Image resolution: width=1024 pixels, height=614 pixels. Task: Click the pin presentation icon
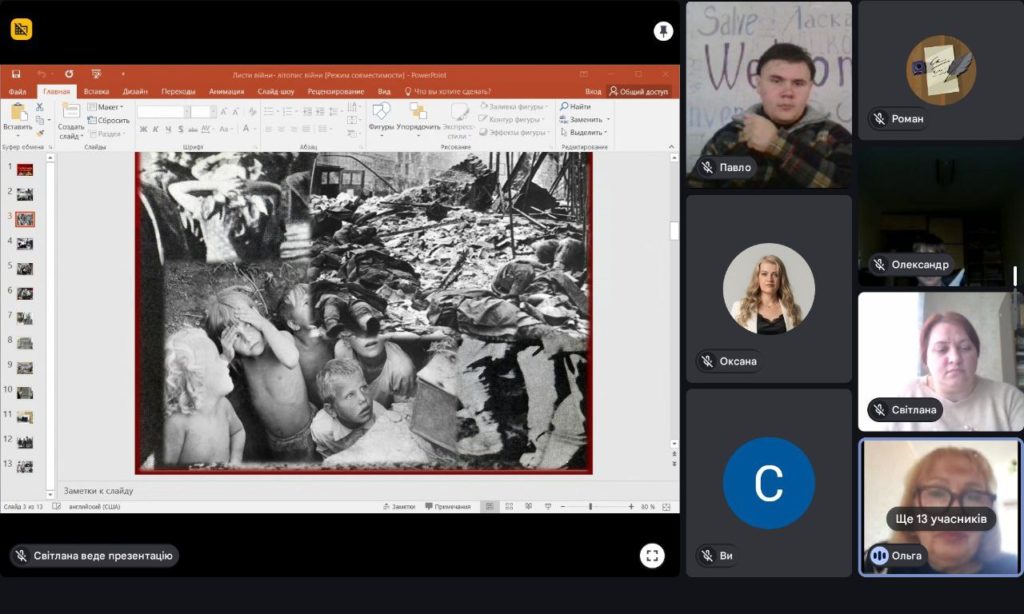coord(663,31)
